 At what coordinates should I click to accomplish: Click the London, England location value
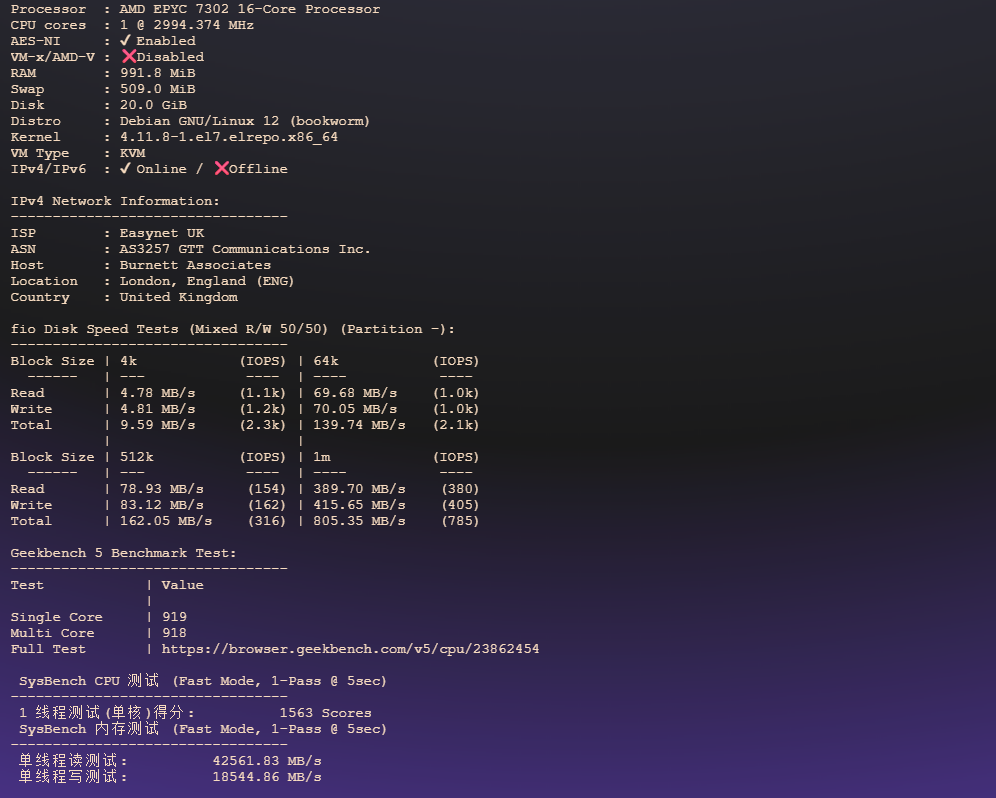click(206, 281)
